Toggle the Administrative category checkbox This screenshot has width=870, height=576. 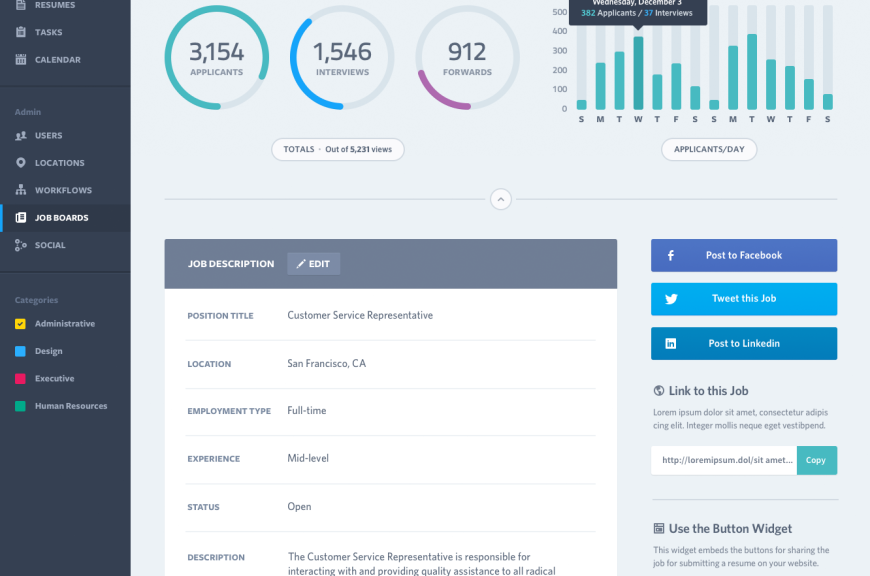pos(20,324)
